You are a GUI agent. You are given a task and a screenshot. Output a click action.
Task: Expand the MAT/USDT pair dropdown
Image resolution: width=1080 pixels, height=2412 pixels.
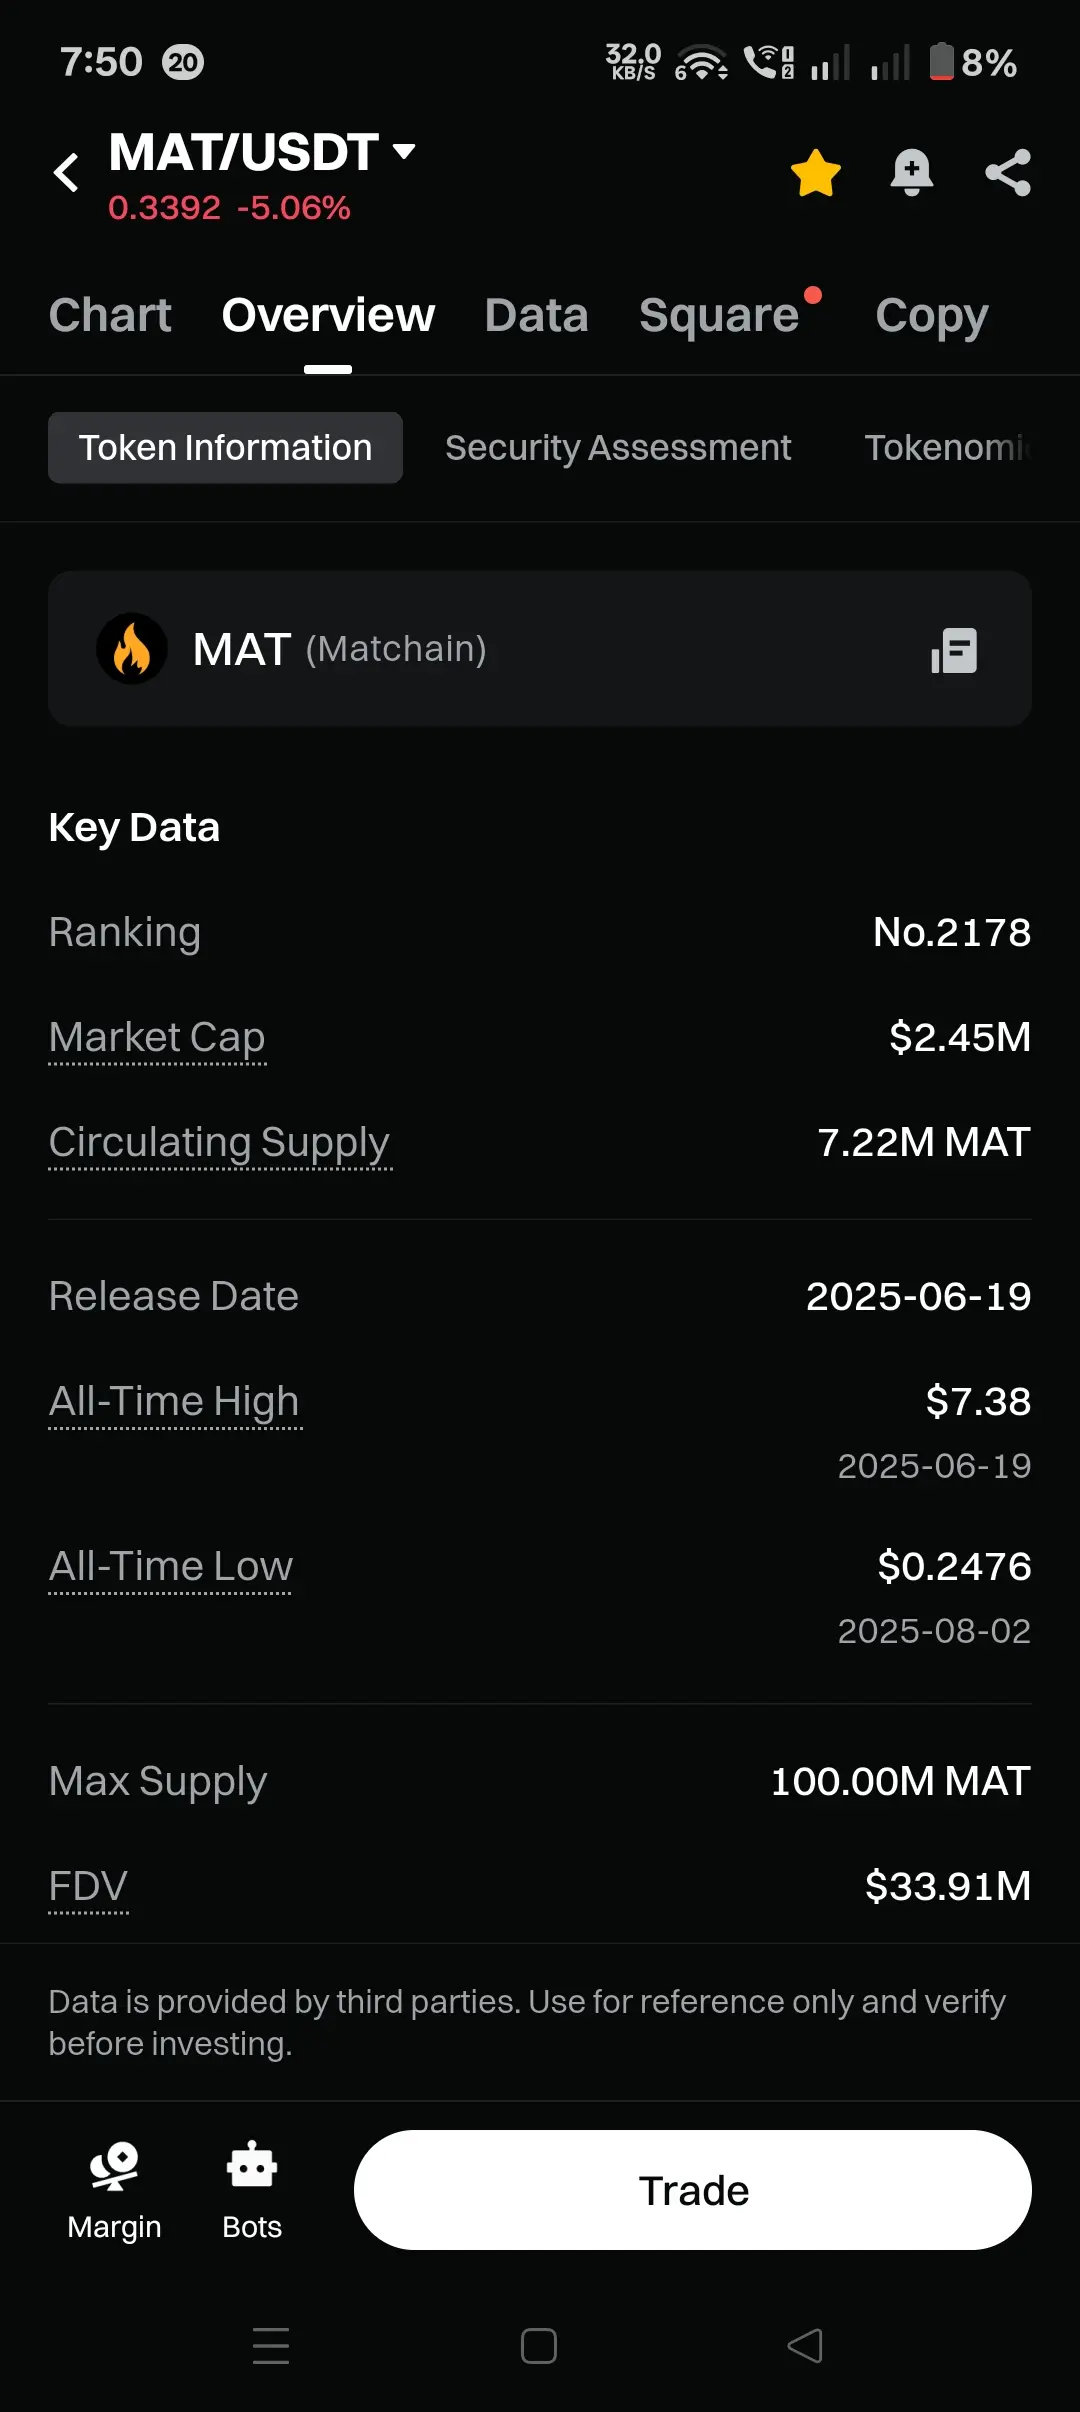pyautogui.click(x=404, y=152)
